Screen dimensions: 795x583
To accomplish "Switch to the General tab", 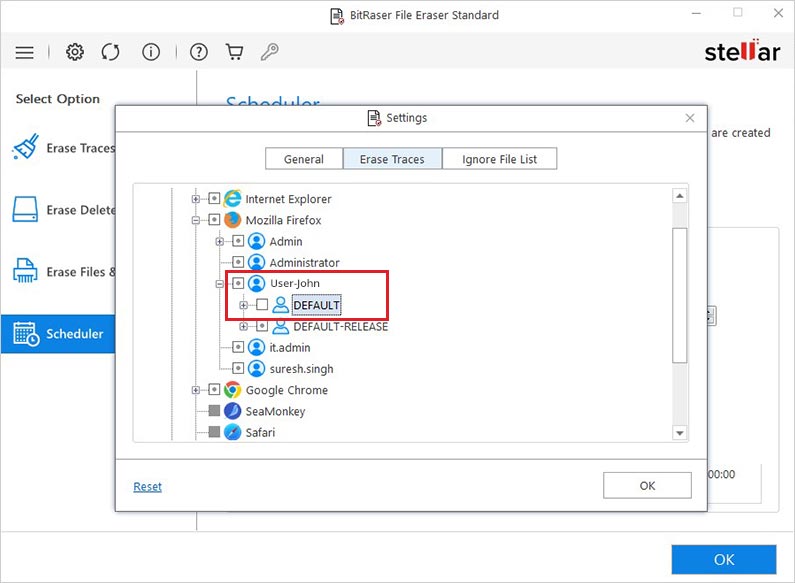I will point(304,159).
